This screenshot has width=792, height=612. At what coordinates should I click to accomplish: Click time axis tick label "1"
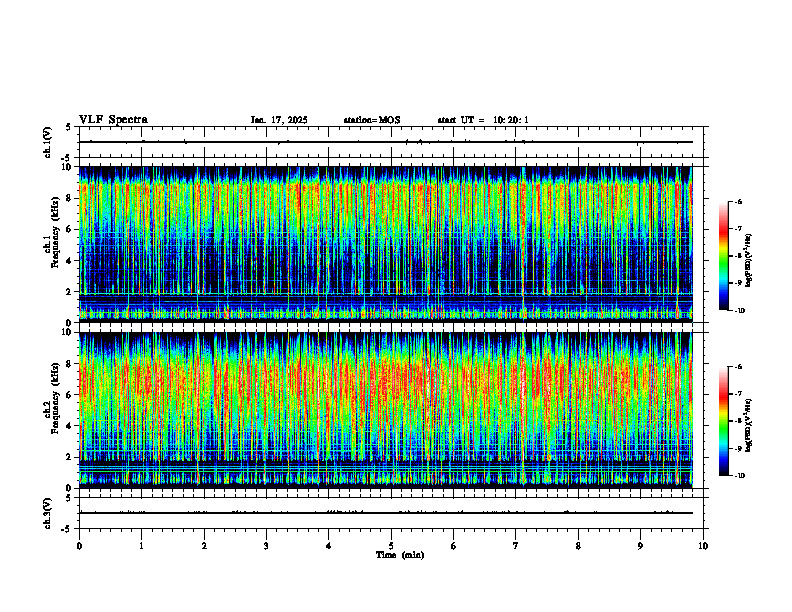[141, 546]
